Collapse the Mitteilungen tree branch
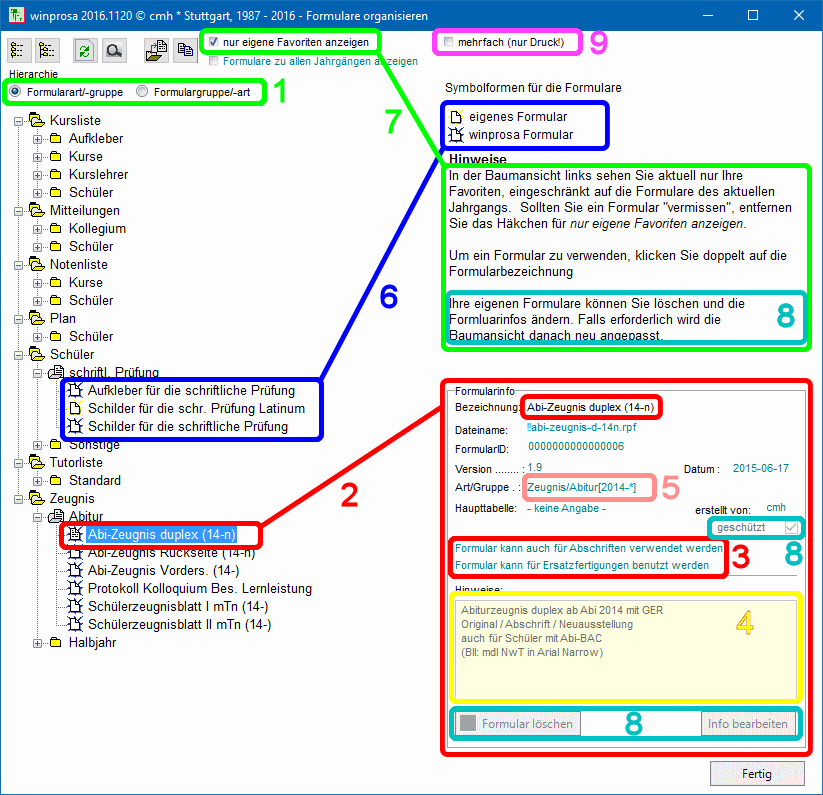 click(x=21, y=211)
